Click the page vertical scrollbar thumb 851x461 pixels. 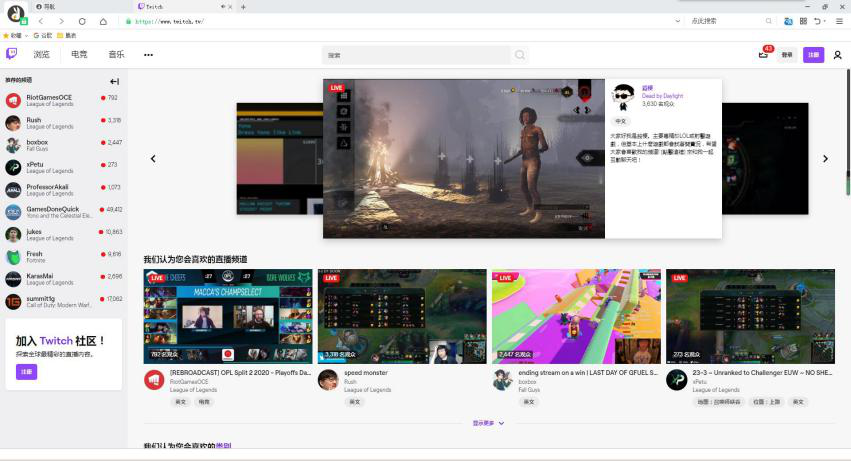pos(848,133)
